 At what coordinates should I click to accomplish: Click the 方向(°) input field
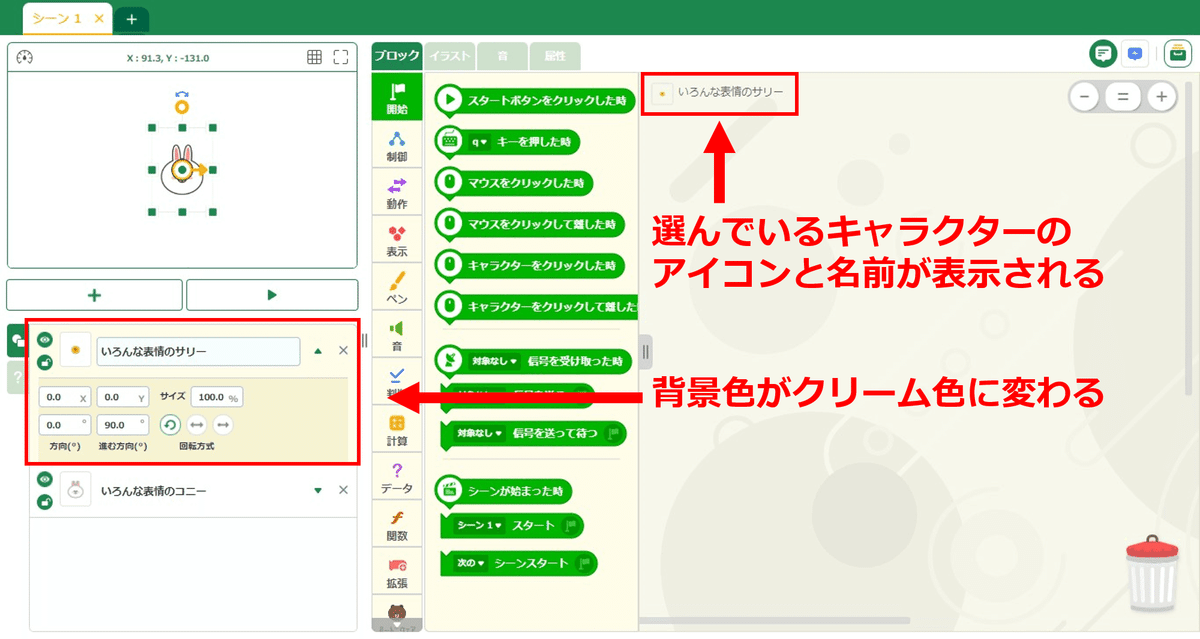[x=65, y=425]
